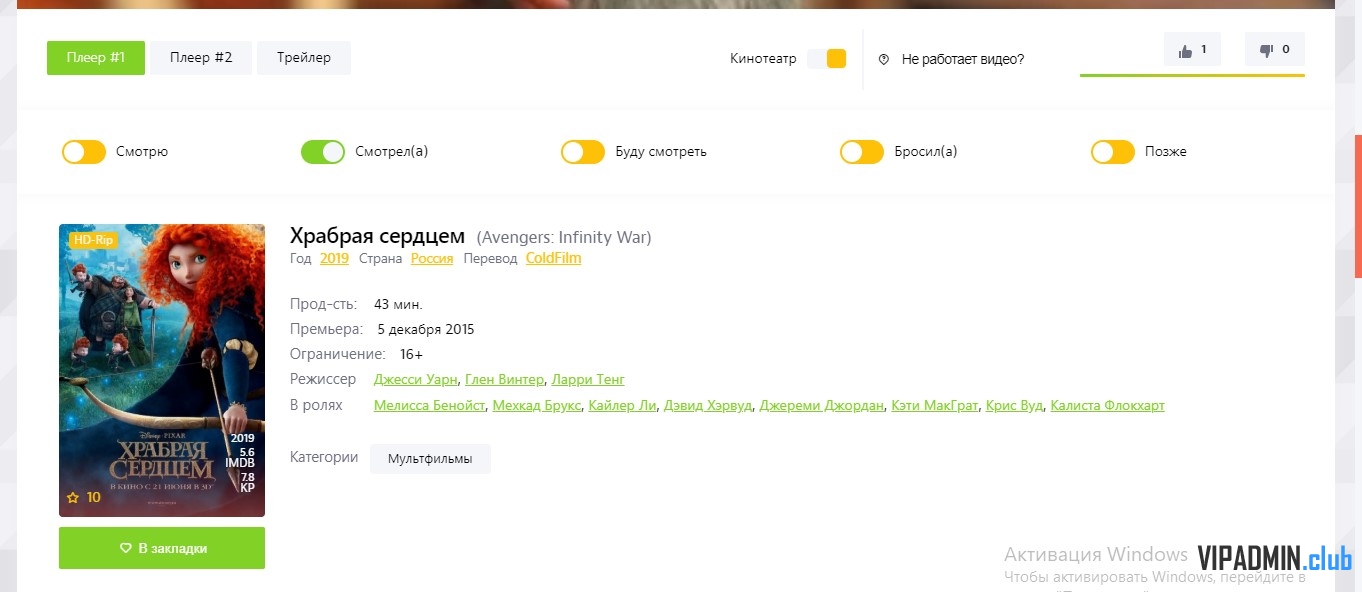
Task: Switch on the 'Буду смотреть' toggle
Action: (x=583, y=152)
